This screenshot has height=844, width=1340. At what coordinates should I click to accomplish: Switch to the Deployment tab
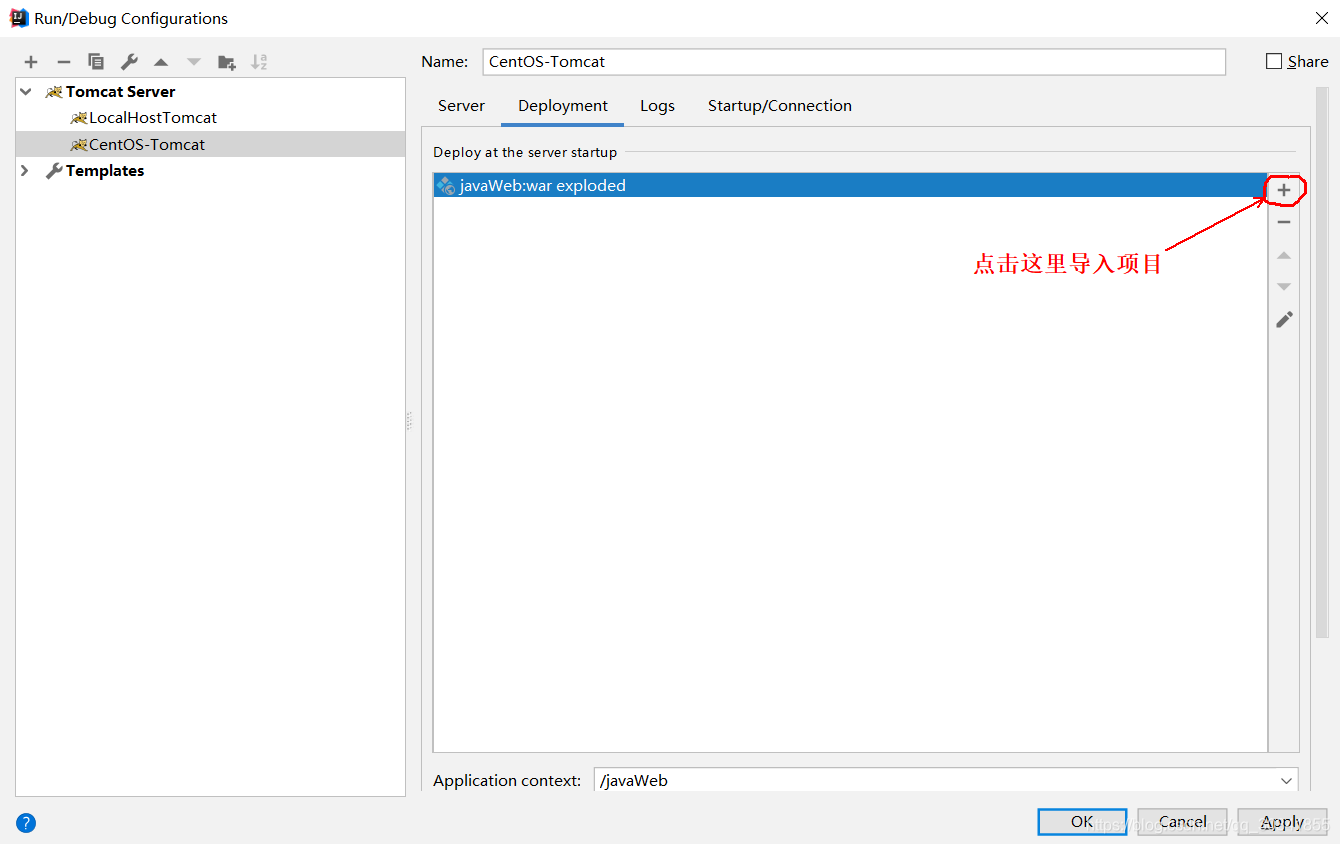tap(563, 105)
